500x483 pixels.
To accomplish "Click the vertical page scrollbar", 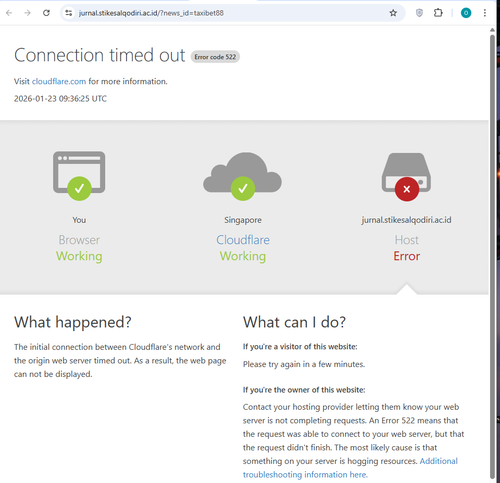I will tap(492, 257).
